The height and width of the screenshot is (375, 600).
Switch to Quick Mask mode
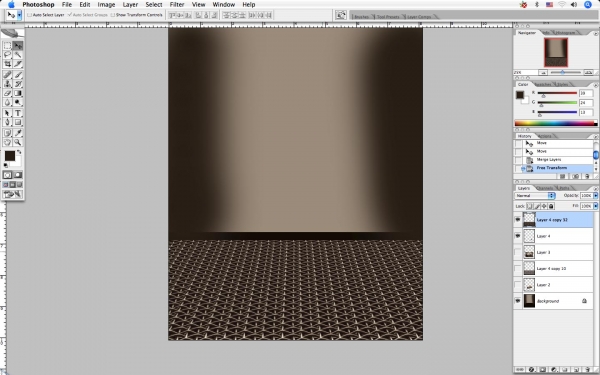18,175
